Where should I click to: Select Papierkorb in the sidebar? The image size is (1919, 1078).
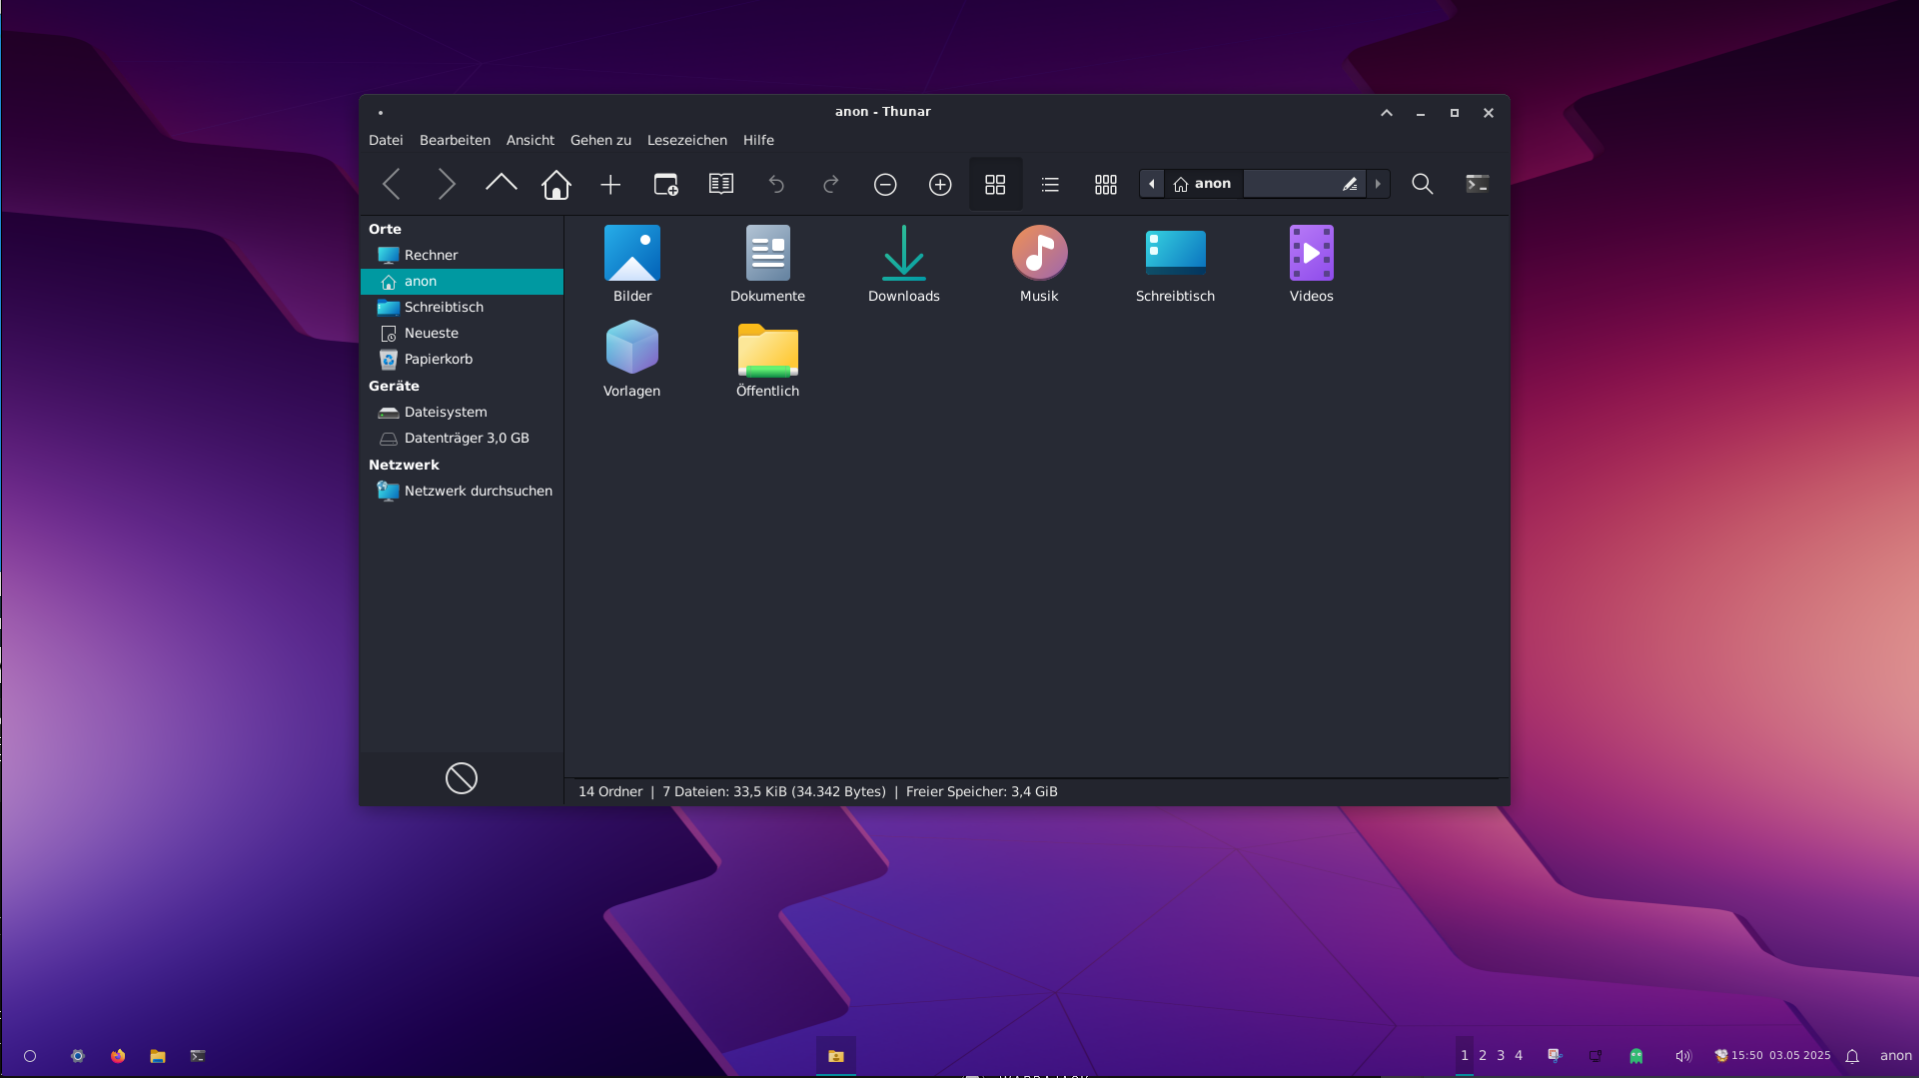click(438, 359)
